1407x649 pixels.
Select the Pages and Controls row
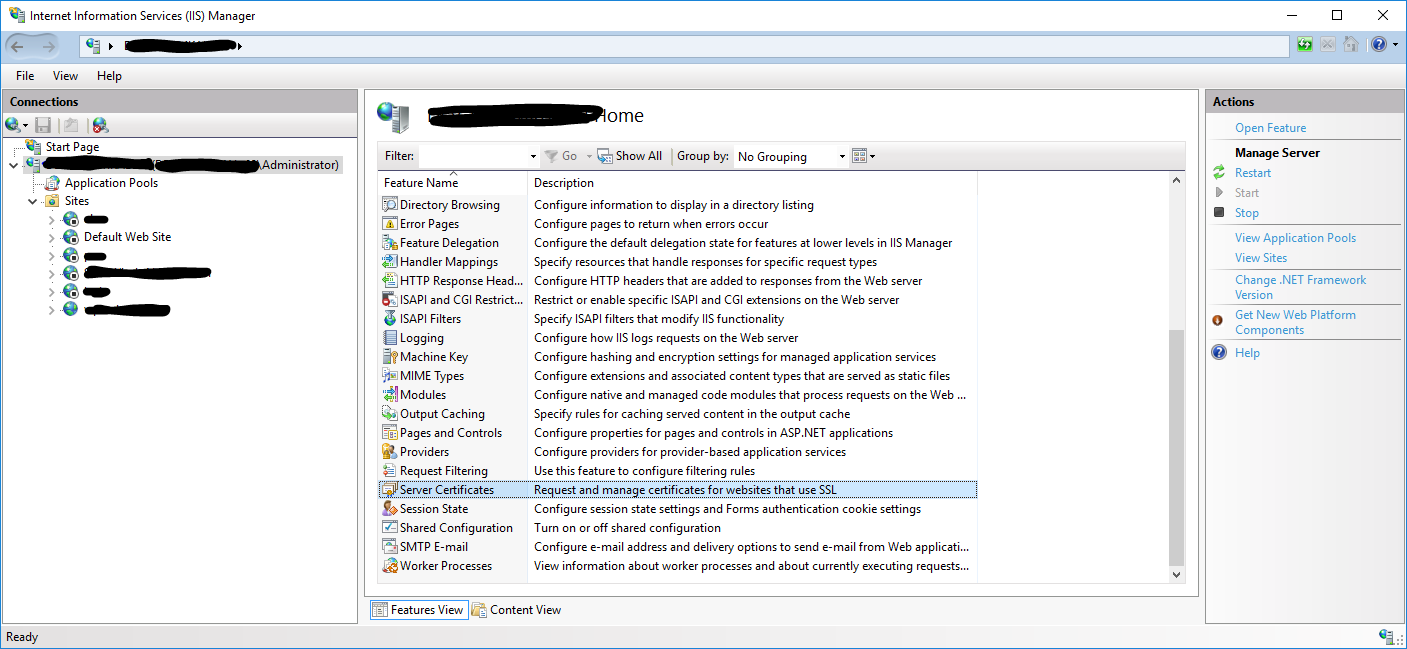click(x=678, y=433)
